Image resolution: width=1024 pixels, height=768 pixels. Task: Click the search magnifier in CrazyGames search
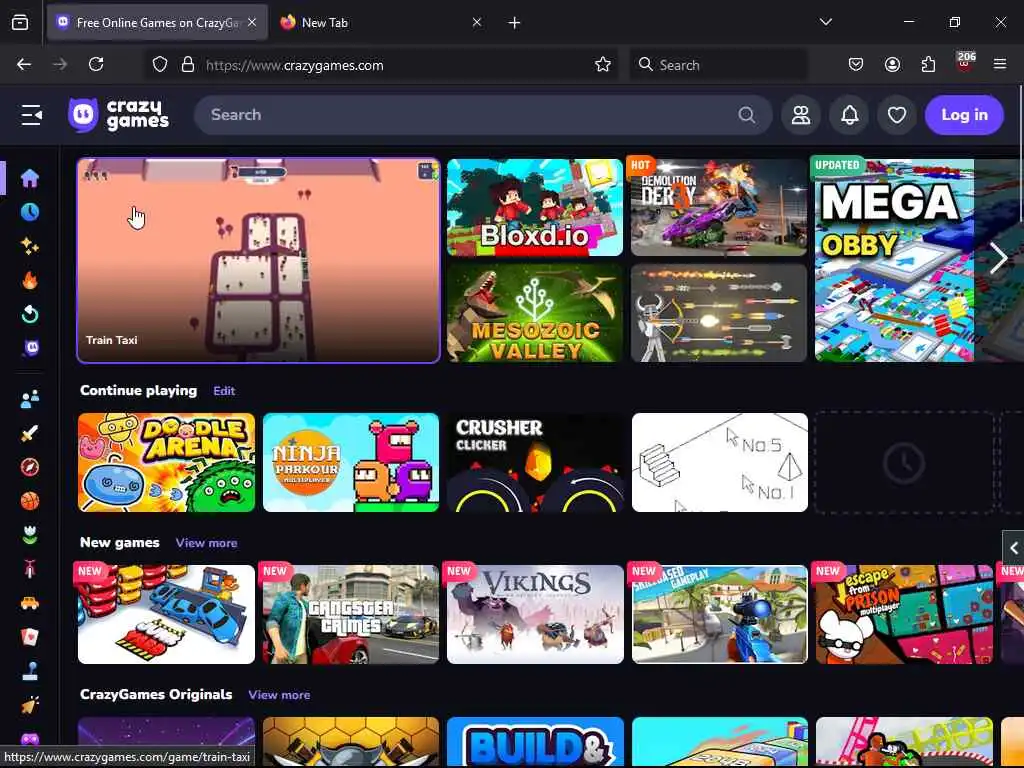(746, 115)
